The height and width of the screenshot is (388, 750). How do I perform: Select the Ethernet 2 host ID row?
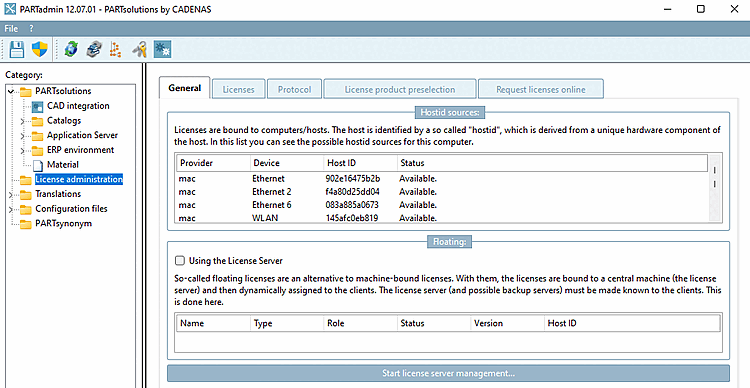click(442, 192)
